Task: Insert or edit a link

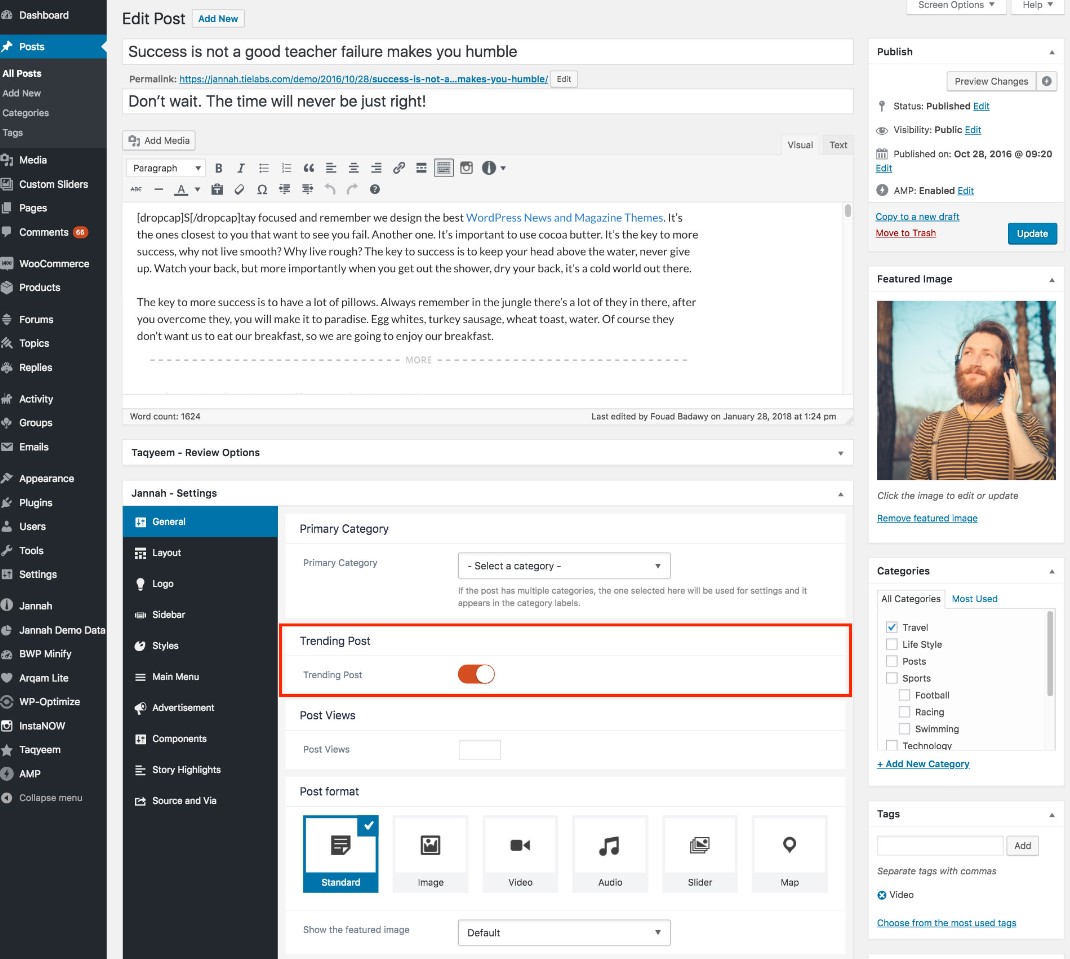Action: tap(399, 168)
